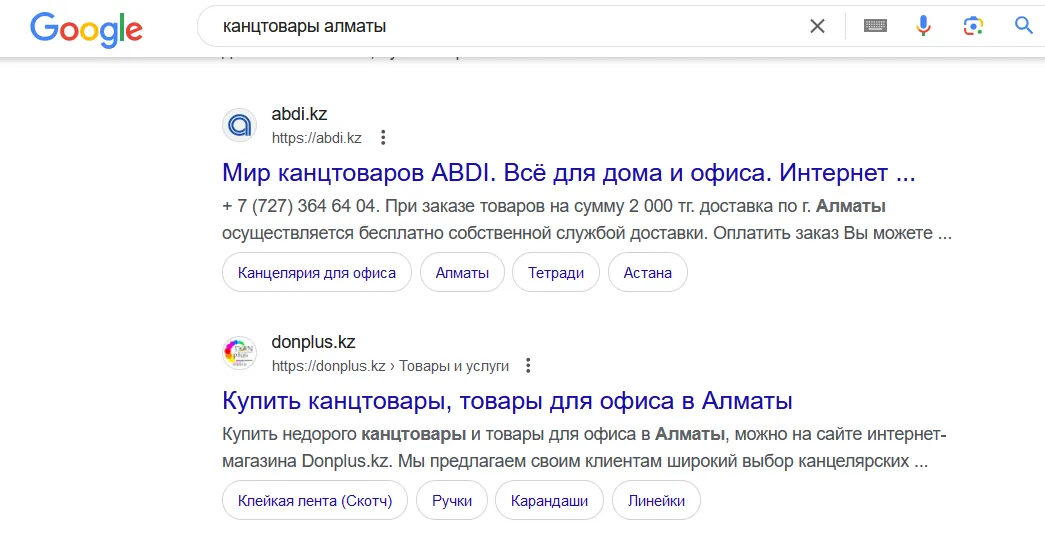Click the snippet line starting осуществляется бесплатно
The height and width of the screenshot is (534, 1045).
point(586,234)
